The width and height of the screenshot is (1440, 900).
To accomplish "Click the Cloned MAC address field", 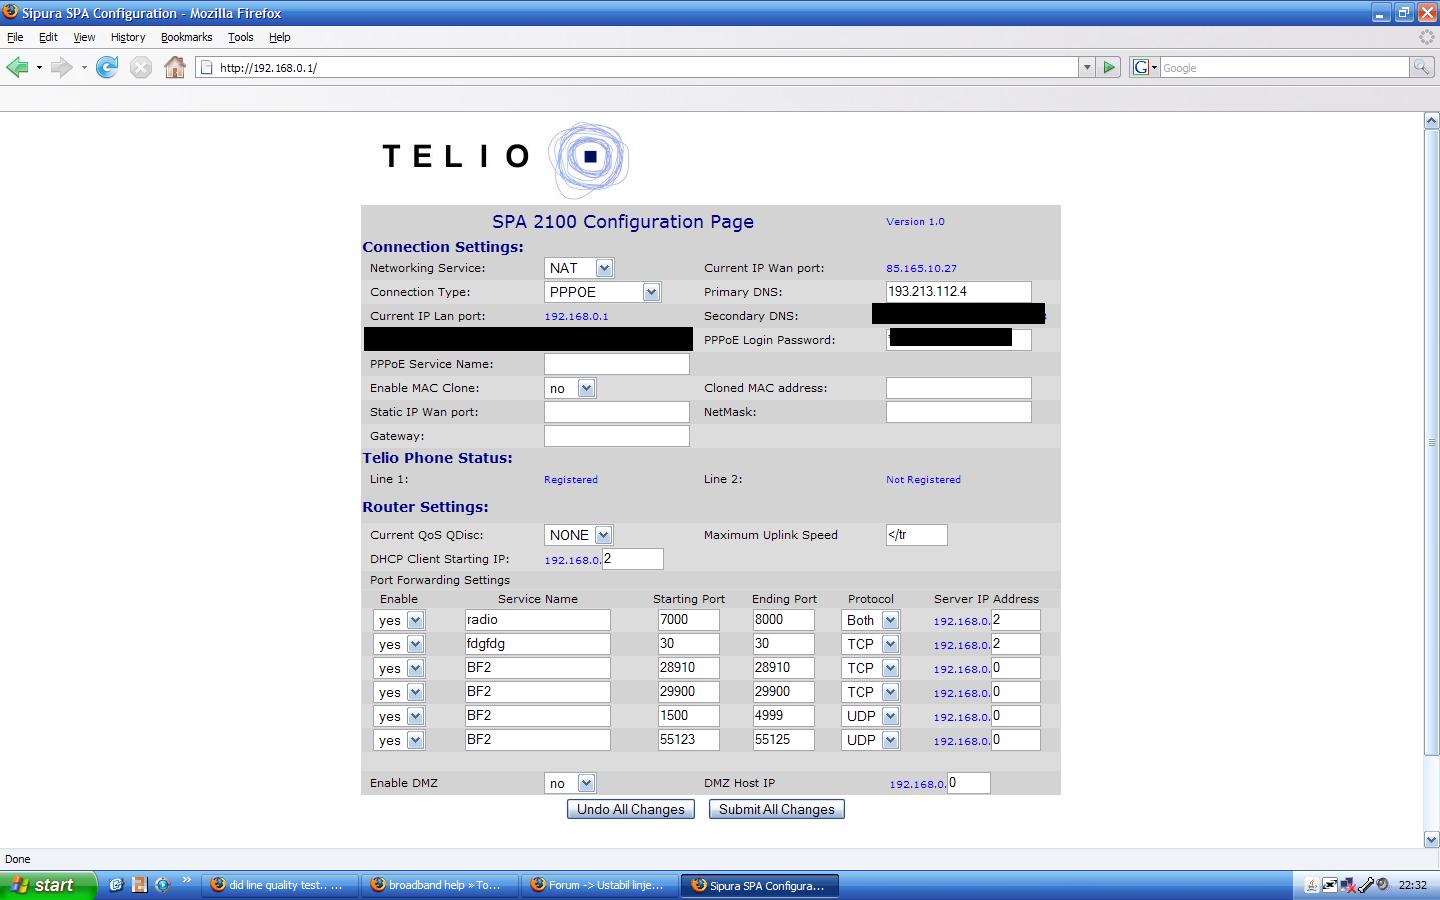I will coord(958,388).
